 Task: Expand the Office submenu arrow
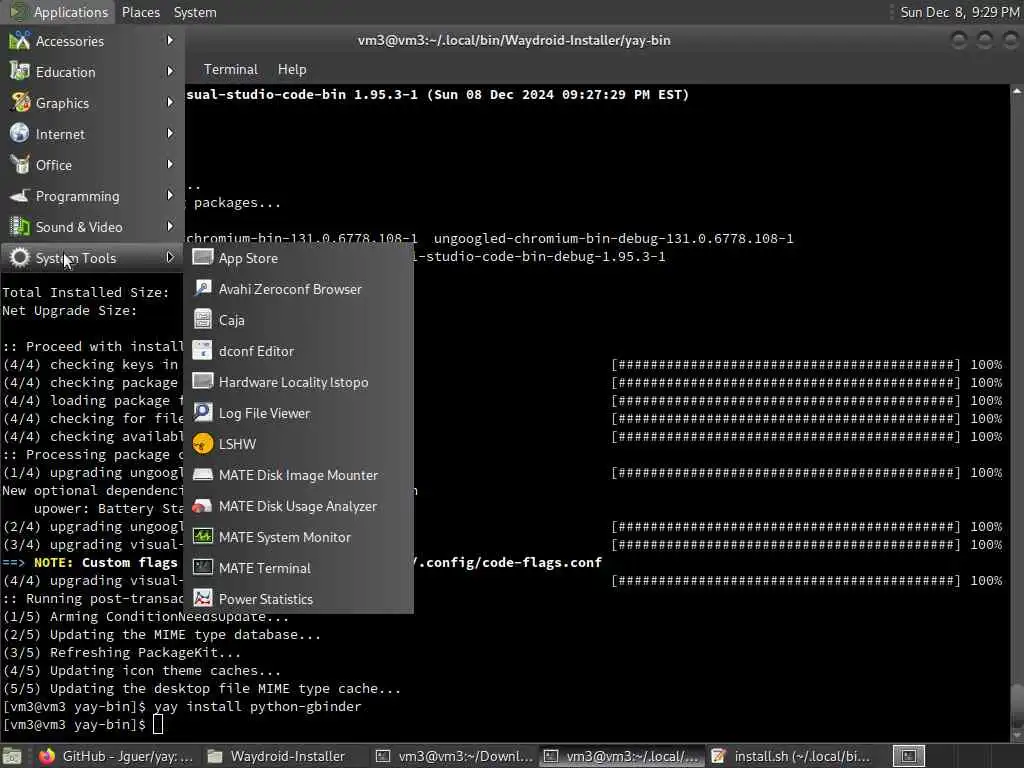[x=170, y=165]
